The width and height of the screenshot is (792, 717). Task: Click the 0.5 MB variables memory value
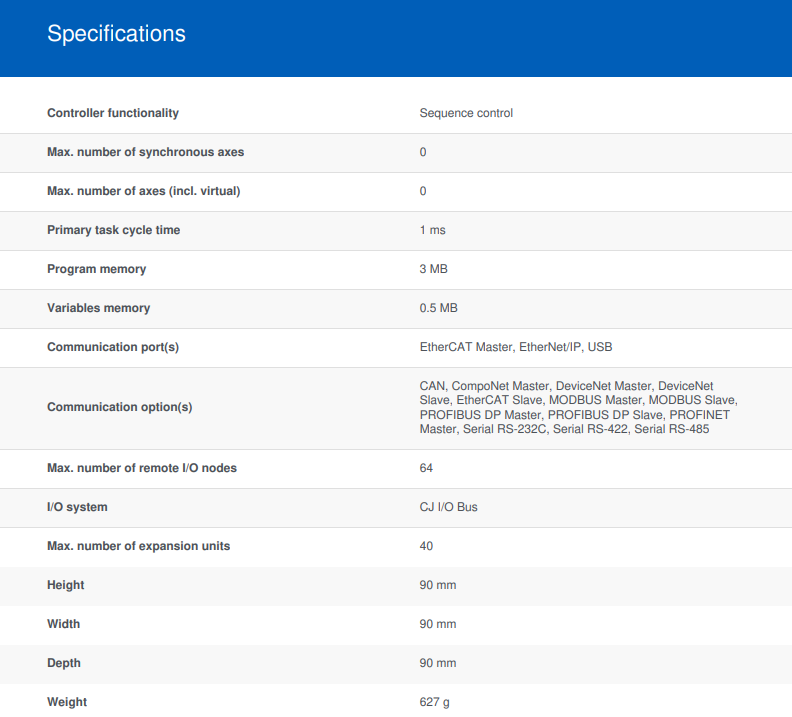(x=438, y=308)
